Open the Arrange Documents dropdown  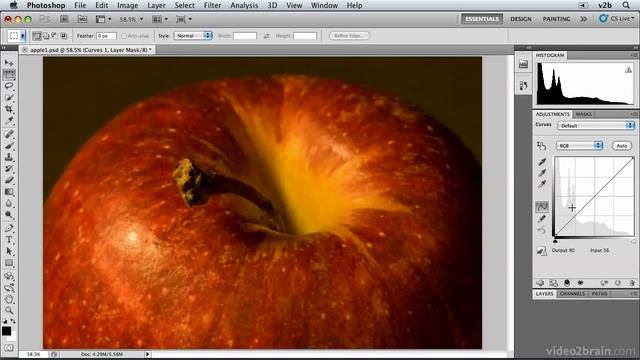click(160, 19)
